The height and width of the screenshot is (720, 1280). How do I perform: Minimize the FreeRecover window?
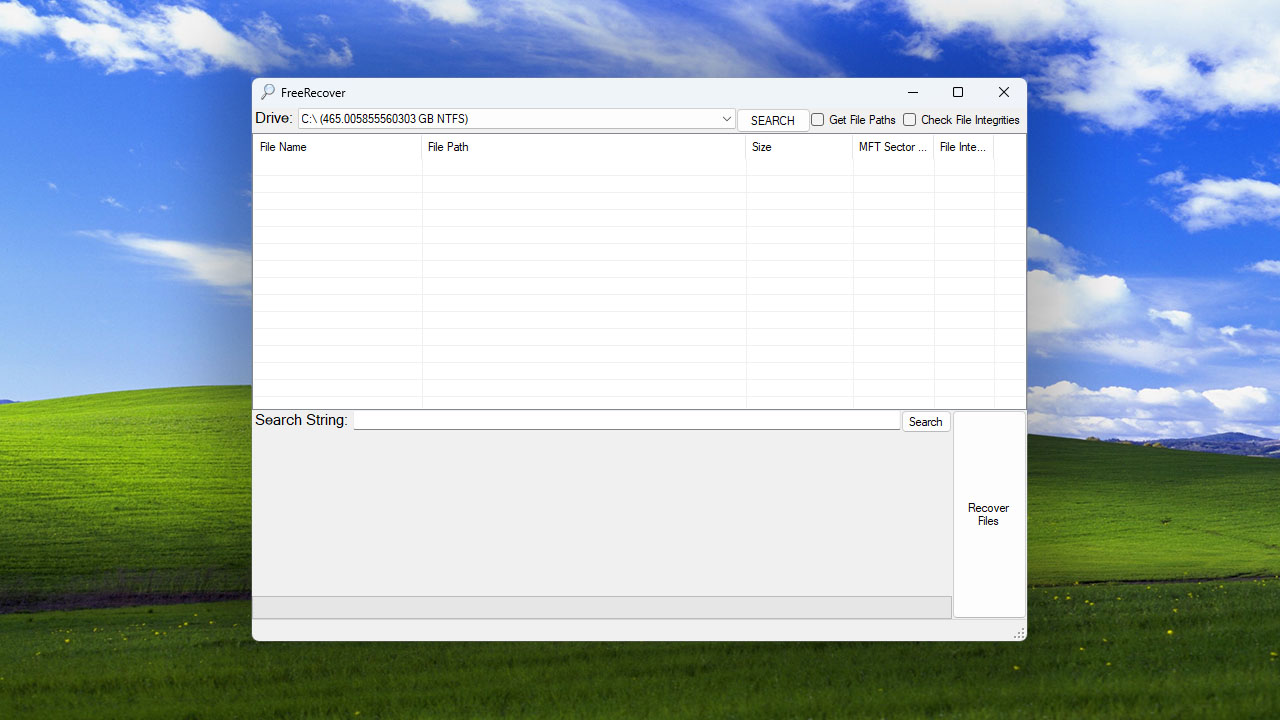(x=912, y=92)
